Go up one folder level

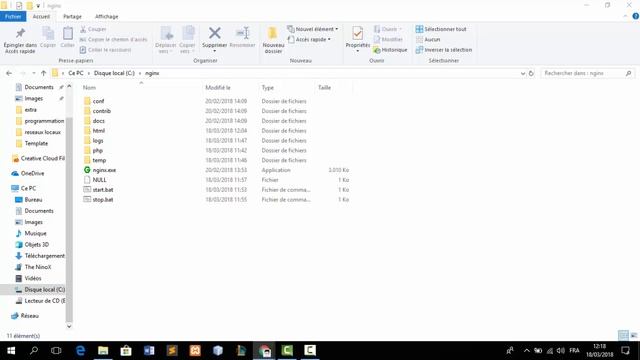click(x=43, y=73)
